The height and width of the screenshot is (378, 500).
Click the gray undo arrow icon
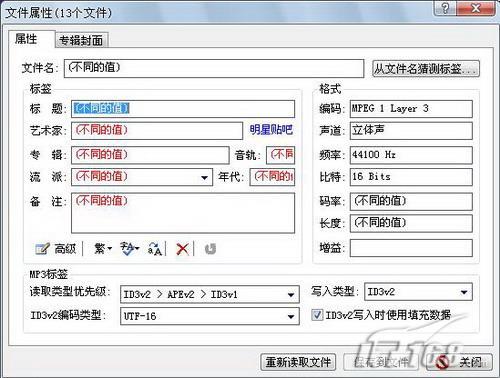tap(210, 249)
